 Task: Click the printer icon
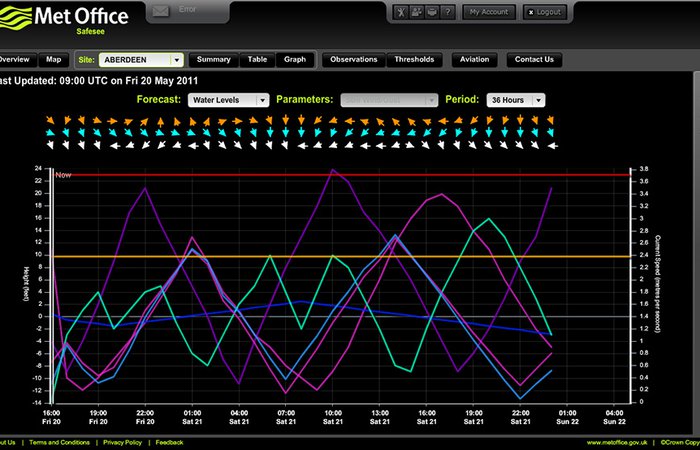(432, 12)
